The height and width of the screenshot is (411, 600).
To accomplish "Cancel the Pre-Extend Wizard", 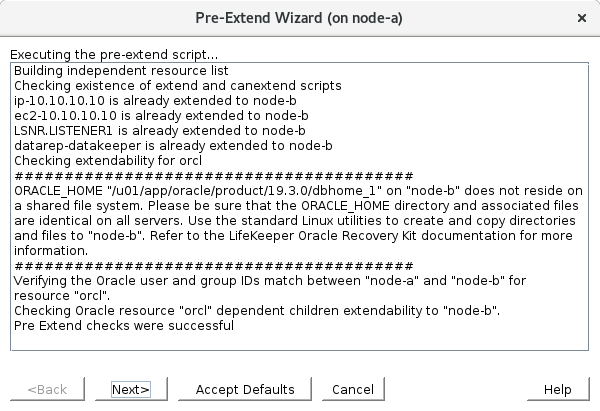I will (352, 389).
